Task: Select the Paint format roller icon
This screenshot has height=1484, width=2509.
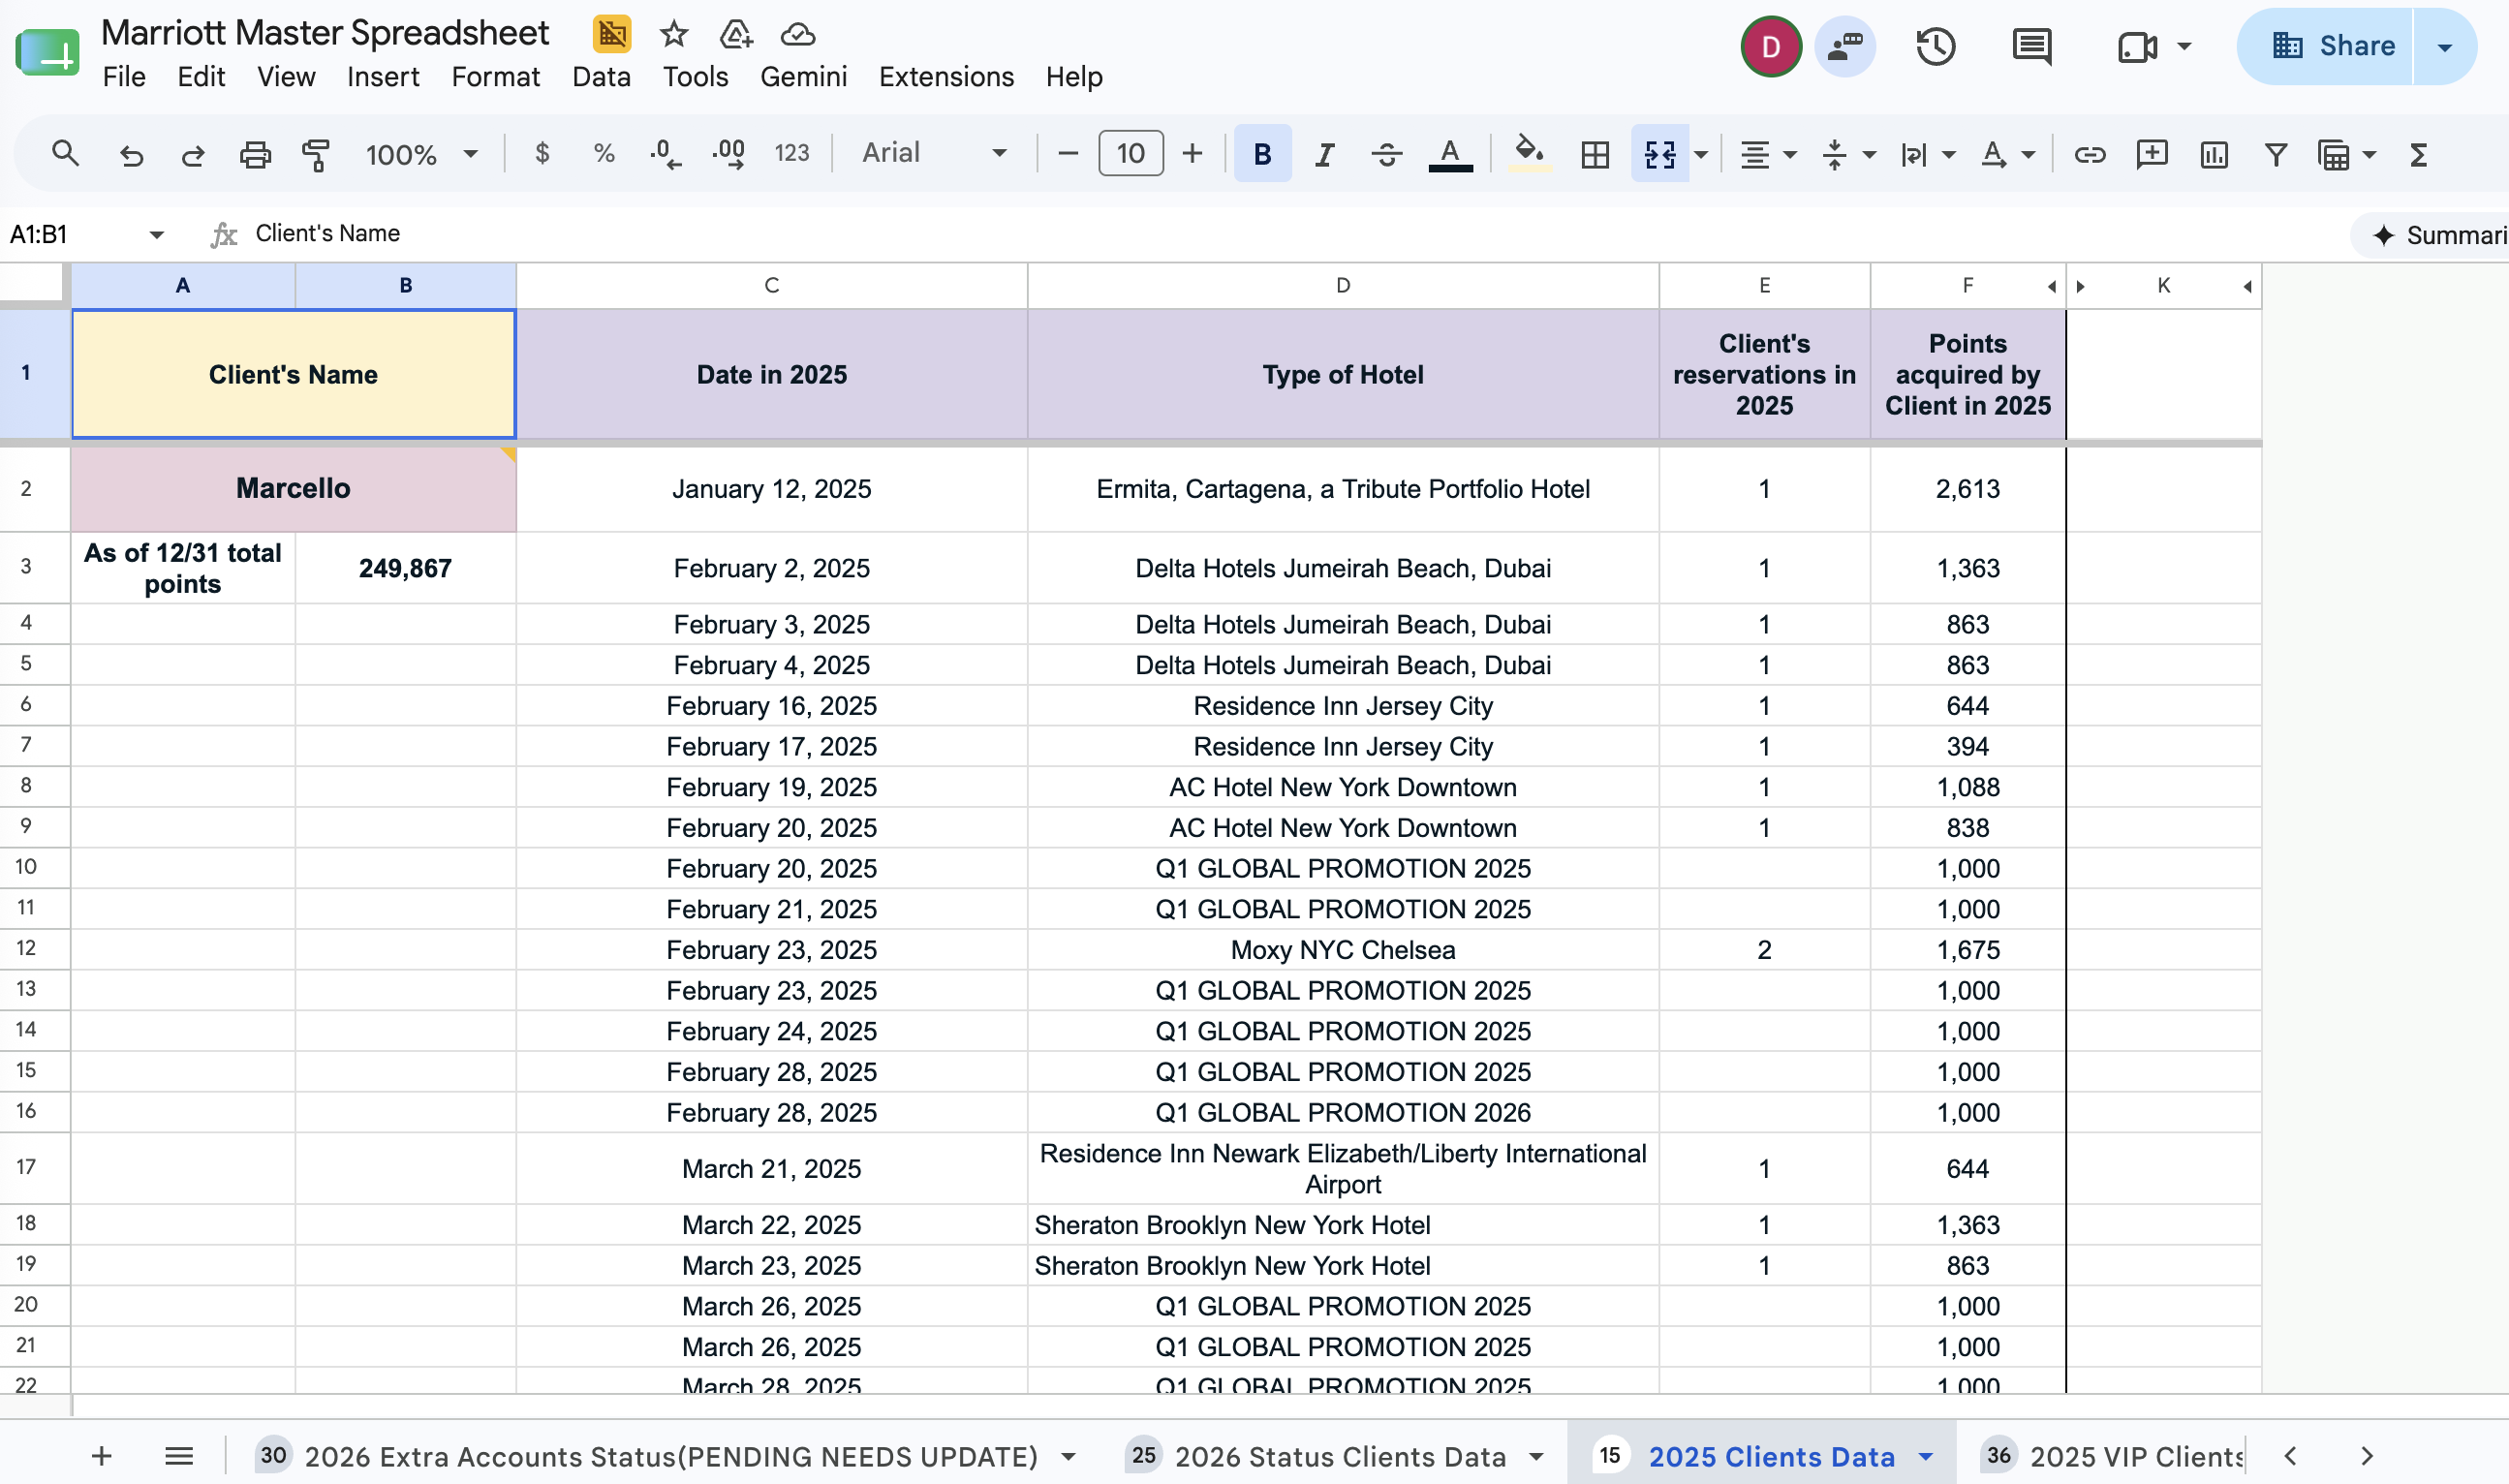Action: pyautogui.click(x=315, y=154)
